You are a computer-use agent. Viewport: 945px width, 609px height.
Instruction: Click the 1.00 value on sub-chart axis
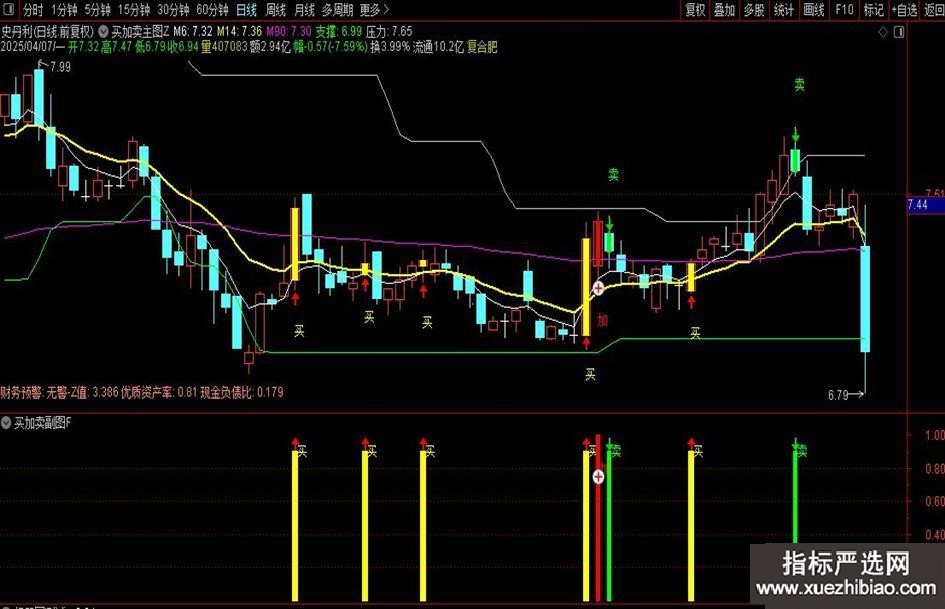tap(935, 435)
